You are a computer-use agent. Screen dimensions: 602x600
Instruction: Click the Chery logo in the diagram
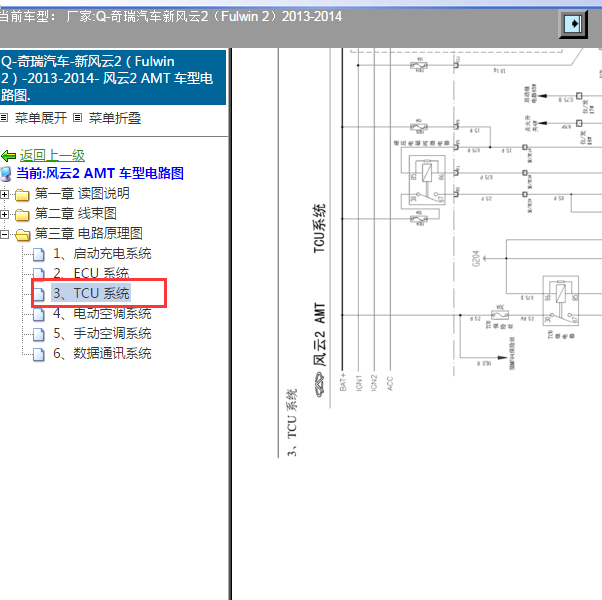(x=319, y=385)
